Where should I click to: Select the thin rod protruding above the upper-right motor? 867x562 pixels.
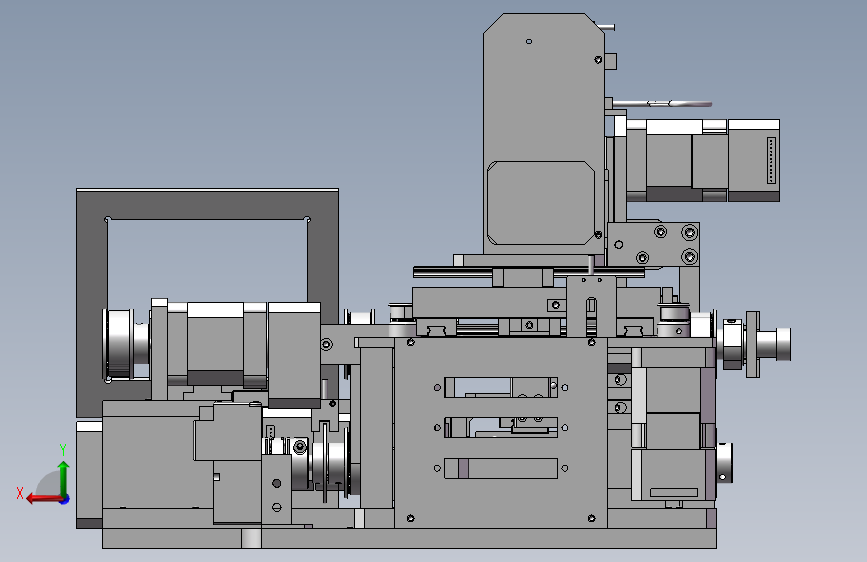662,103
